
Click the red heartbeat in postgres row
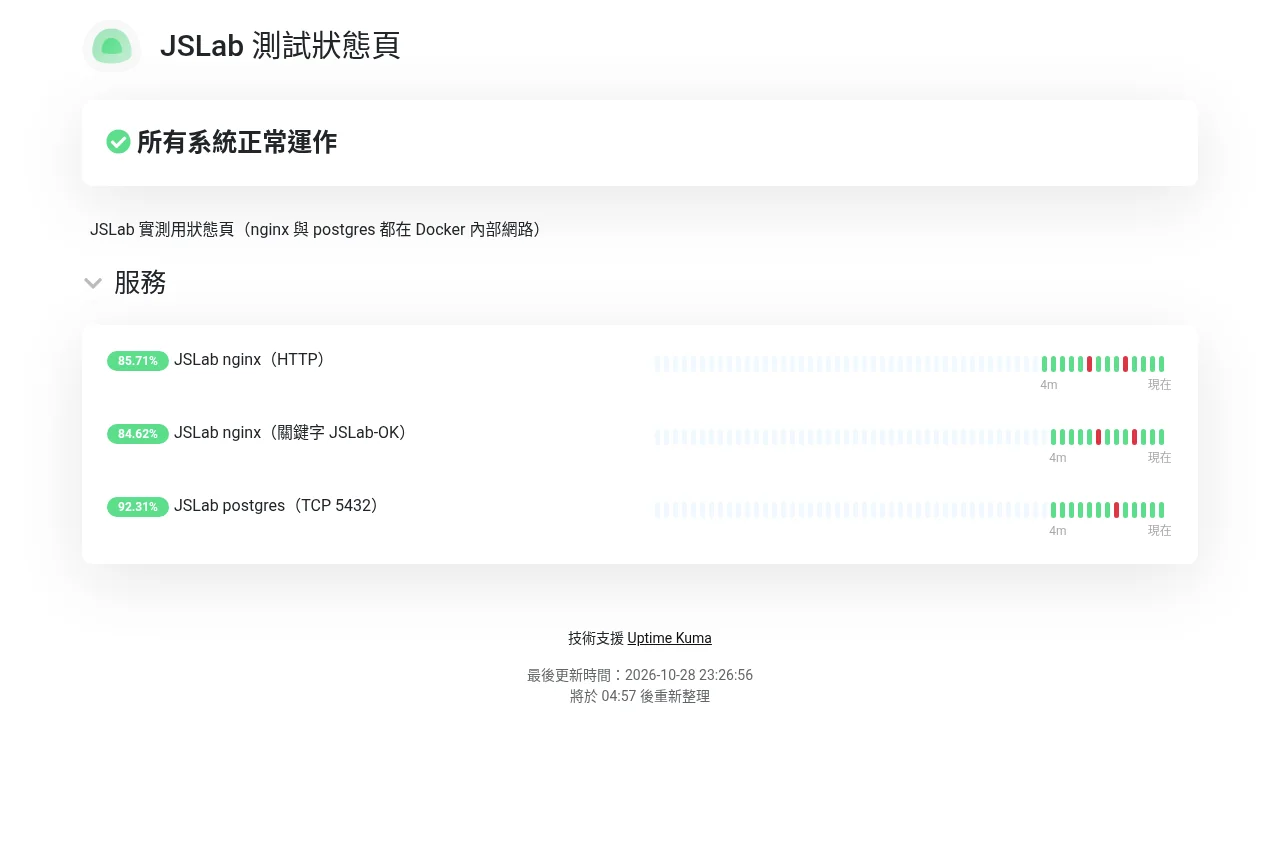(x=1117, y=510)
